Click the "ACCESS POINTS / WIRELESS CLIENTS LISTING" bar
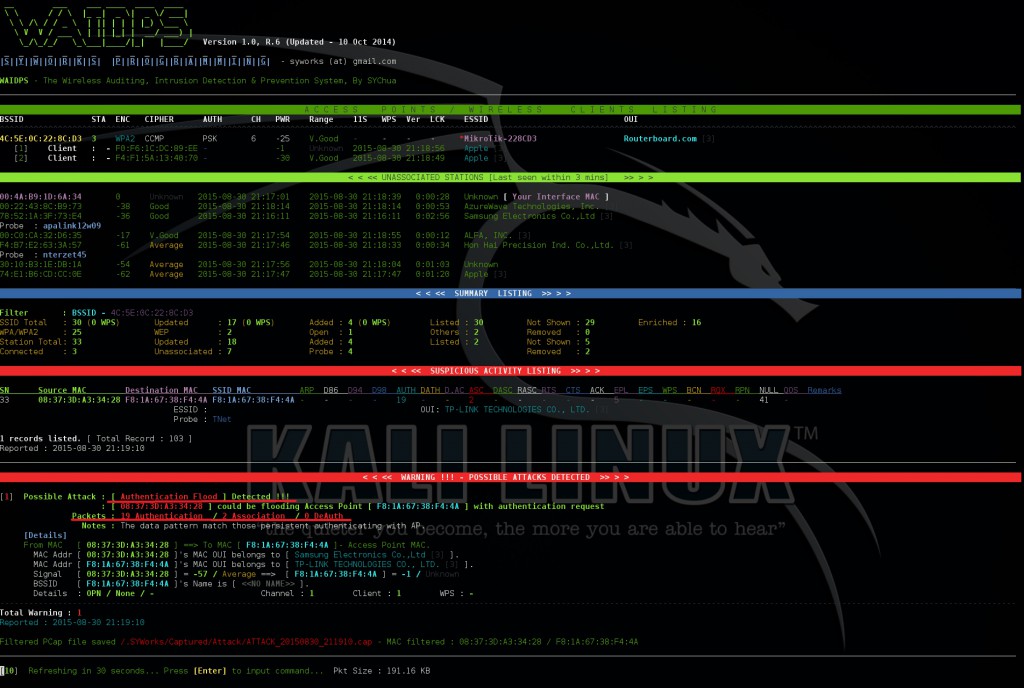 point(510,110)
